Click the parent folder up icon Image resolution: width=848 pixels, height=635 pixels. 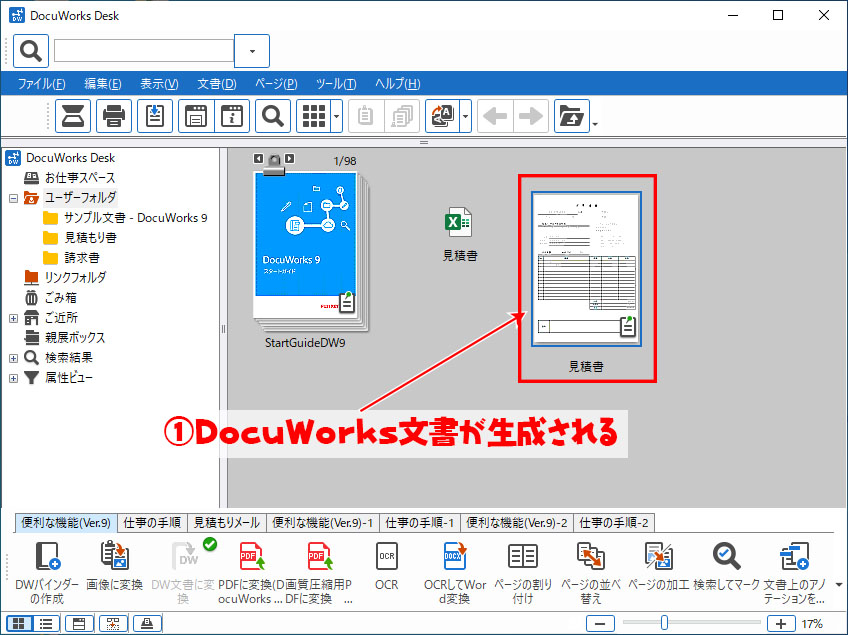pyautogui.click(x=572, y=116)
